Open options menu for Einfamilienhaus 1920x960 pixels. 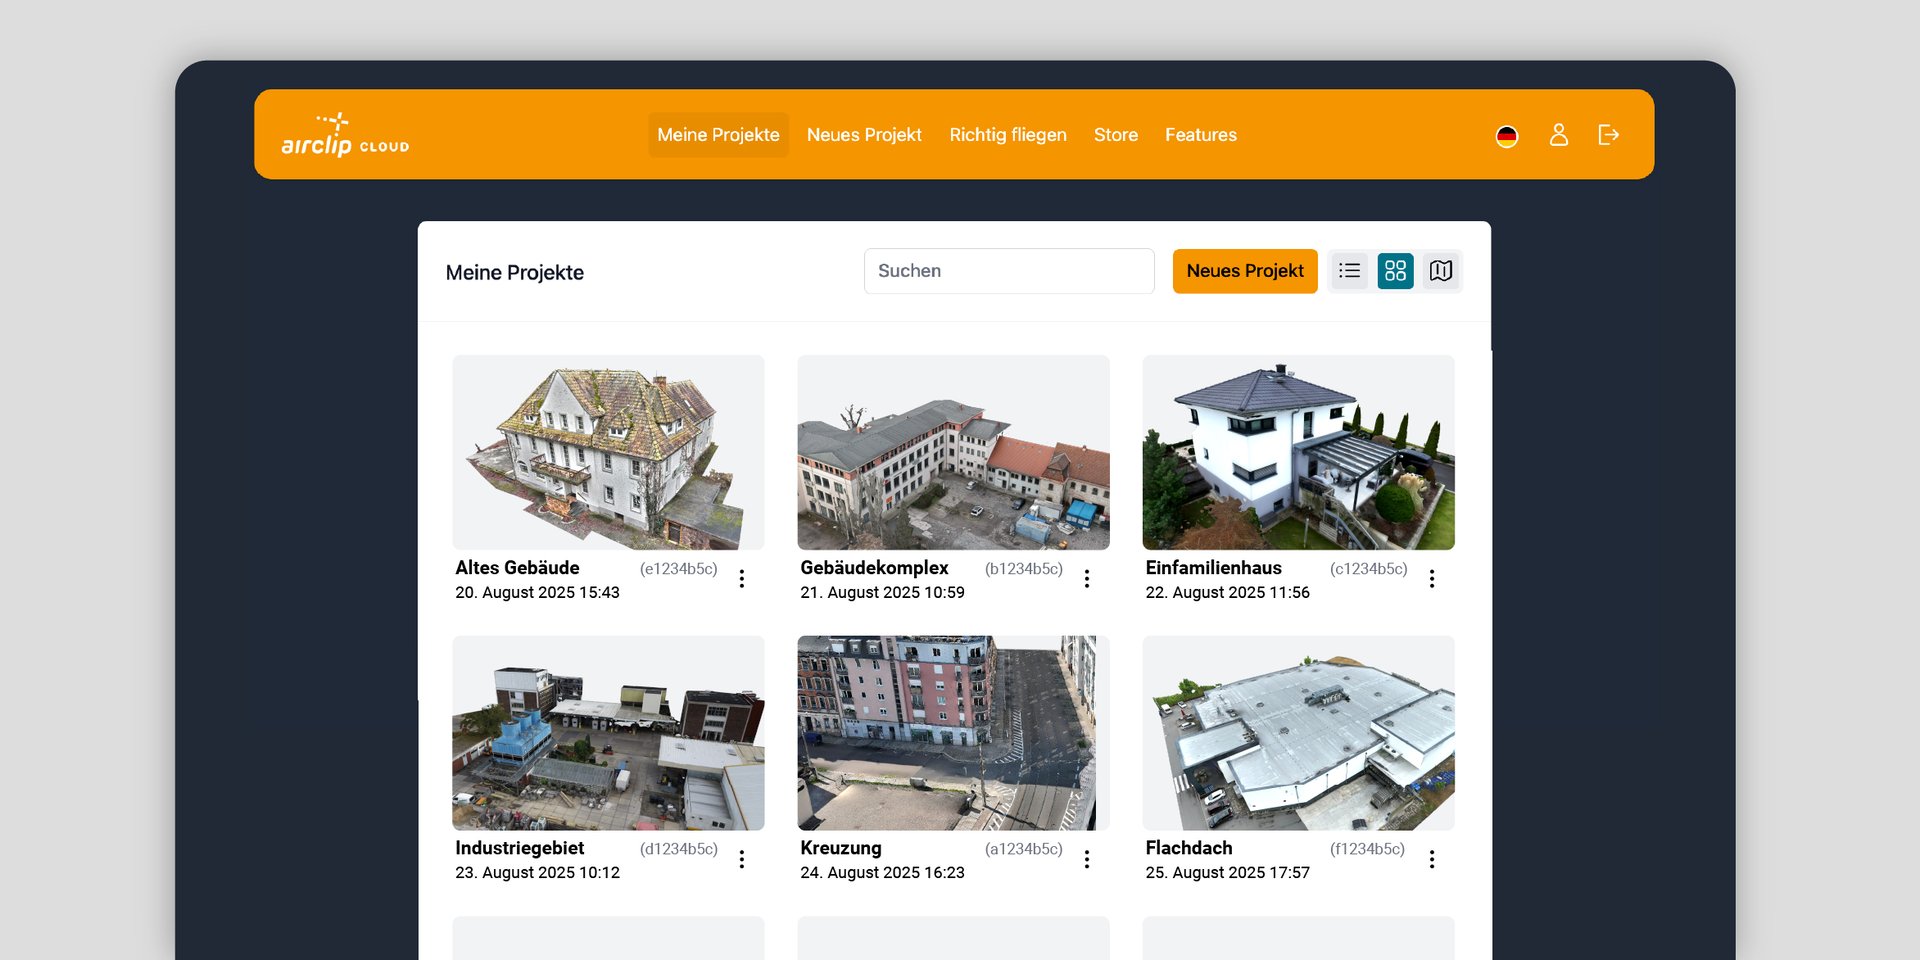1432,579
